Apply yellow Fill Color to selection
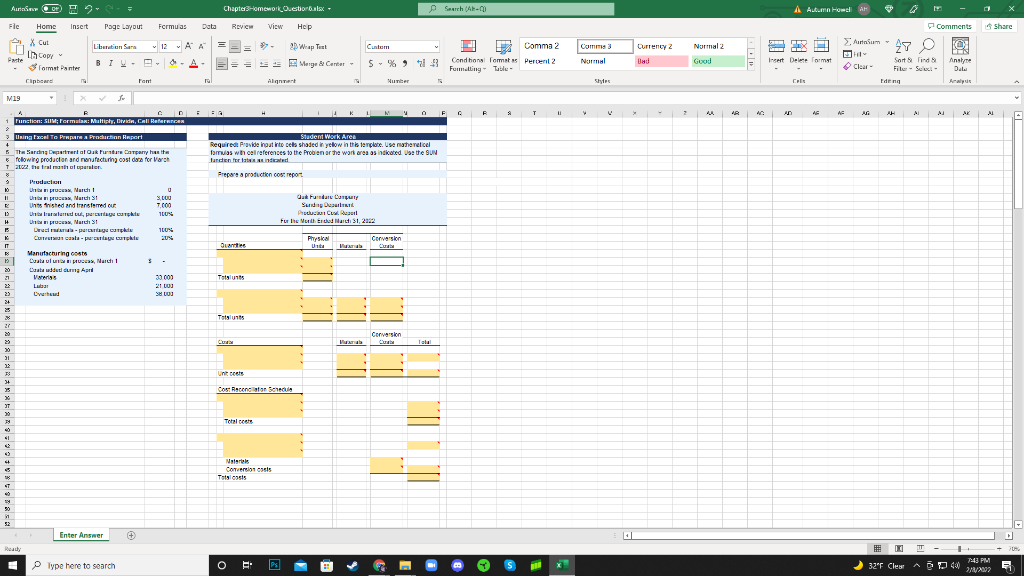This screenshot has height=576, width=1024. tap(170, 63)
